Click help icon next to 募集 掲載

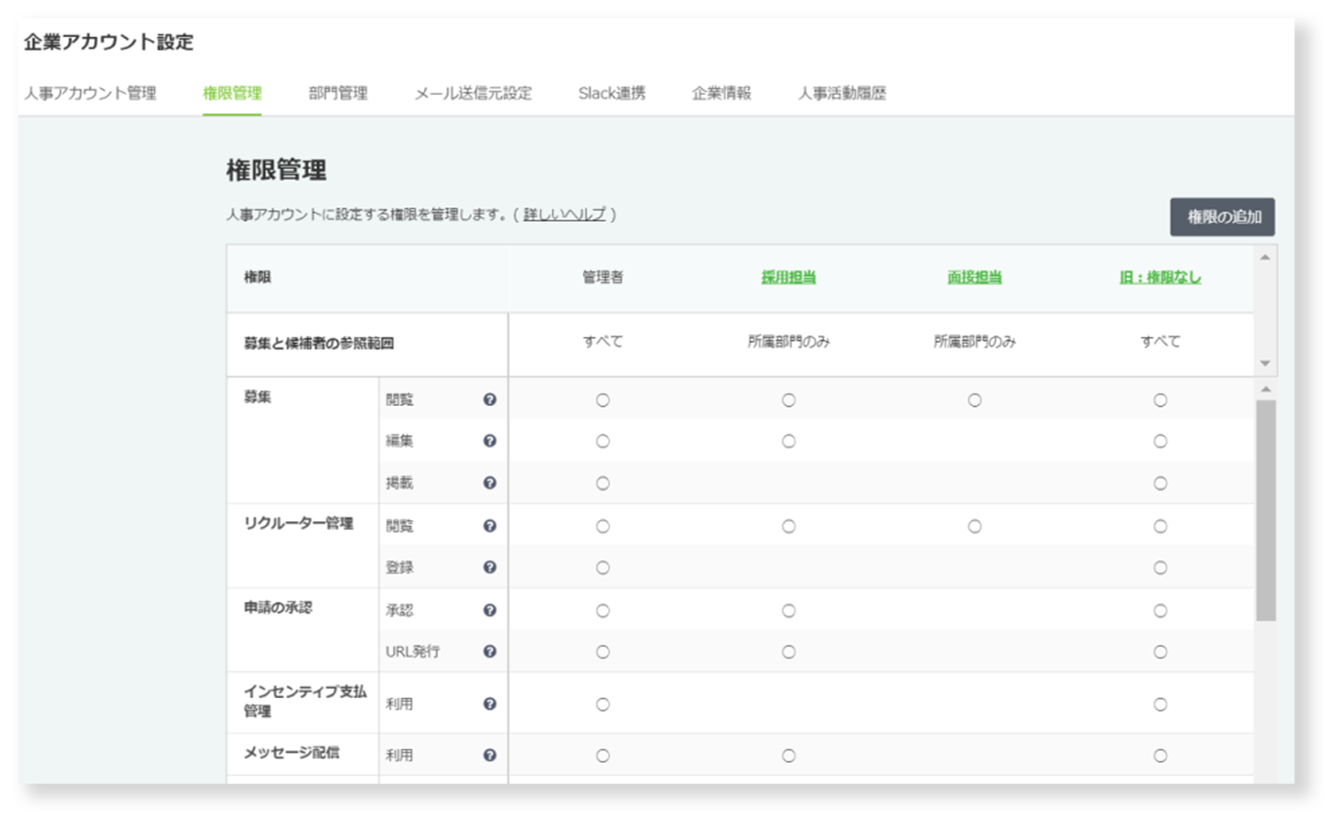pos(490,483)
